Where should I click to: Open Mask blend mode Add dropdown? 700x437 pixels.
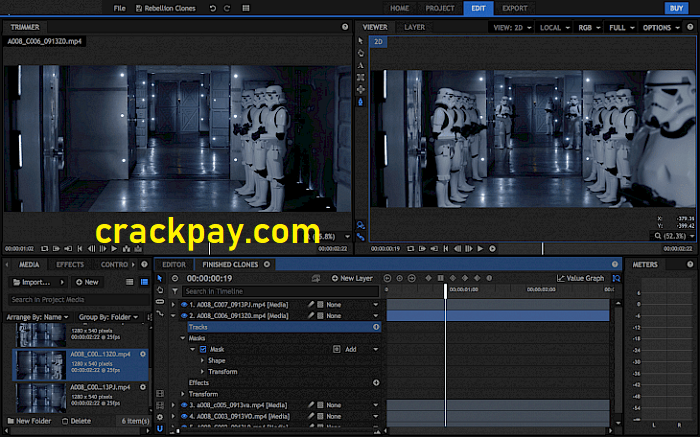pyautogui.click(x=362, y=349)
